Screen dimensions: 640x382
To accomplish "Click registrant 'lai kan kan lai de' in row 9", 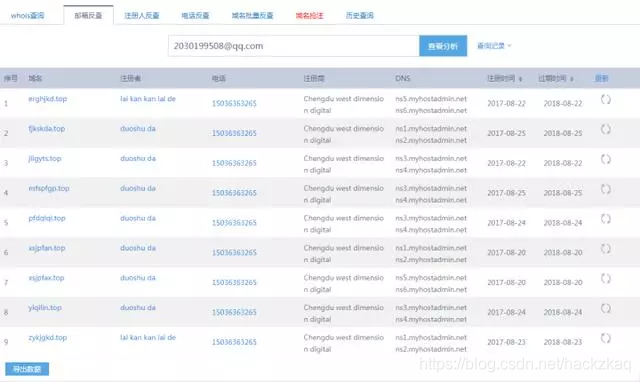I will [148, 338].
